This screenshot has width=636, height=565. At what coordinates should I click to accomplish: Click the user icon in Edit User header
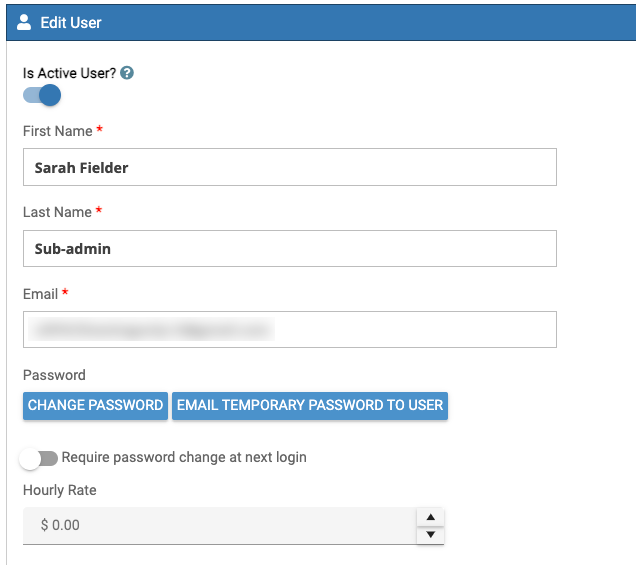(25, 21)
